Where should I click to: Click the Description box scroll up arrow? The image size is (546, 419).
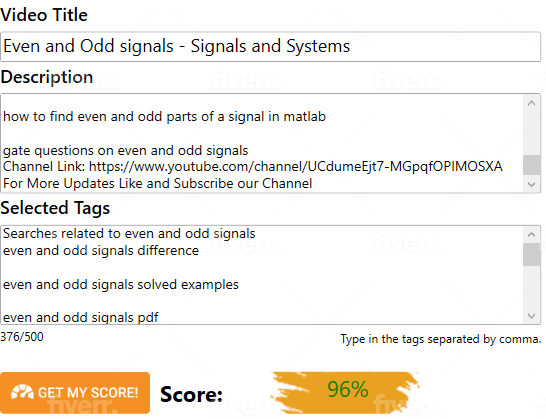tap(531, 103)
